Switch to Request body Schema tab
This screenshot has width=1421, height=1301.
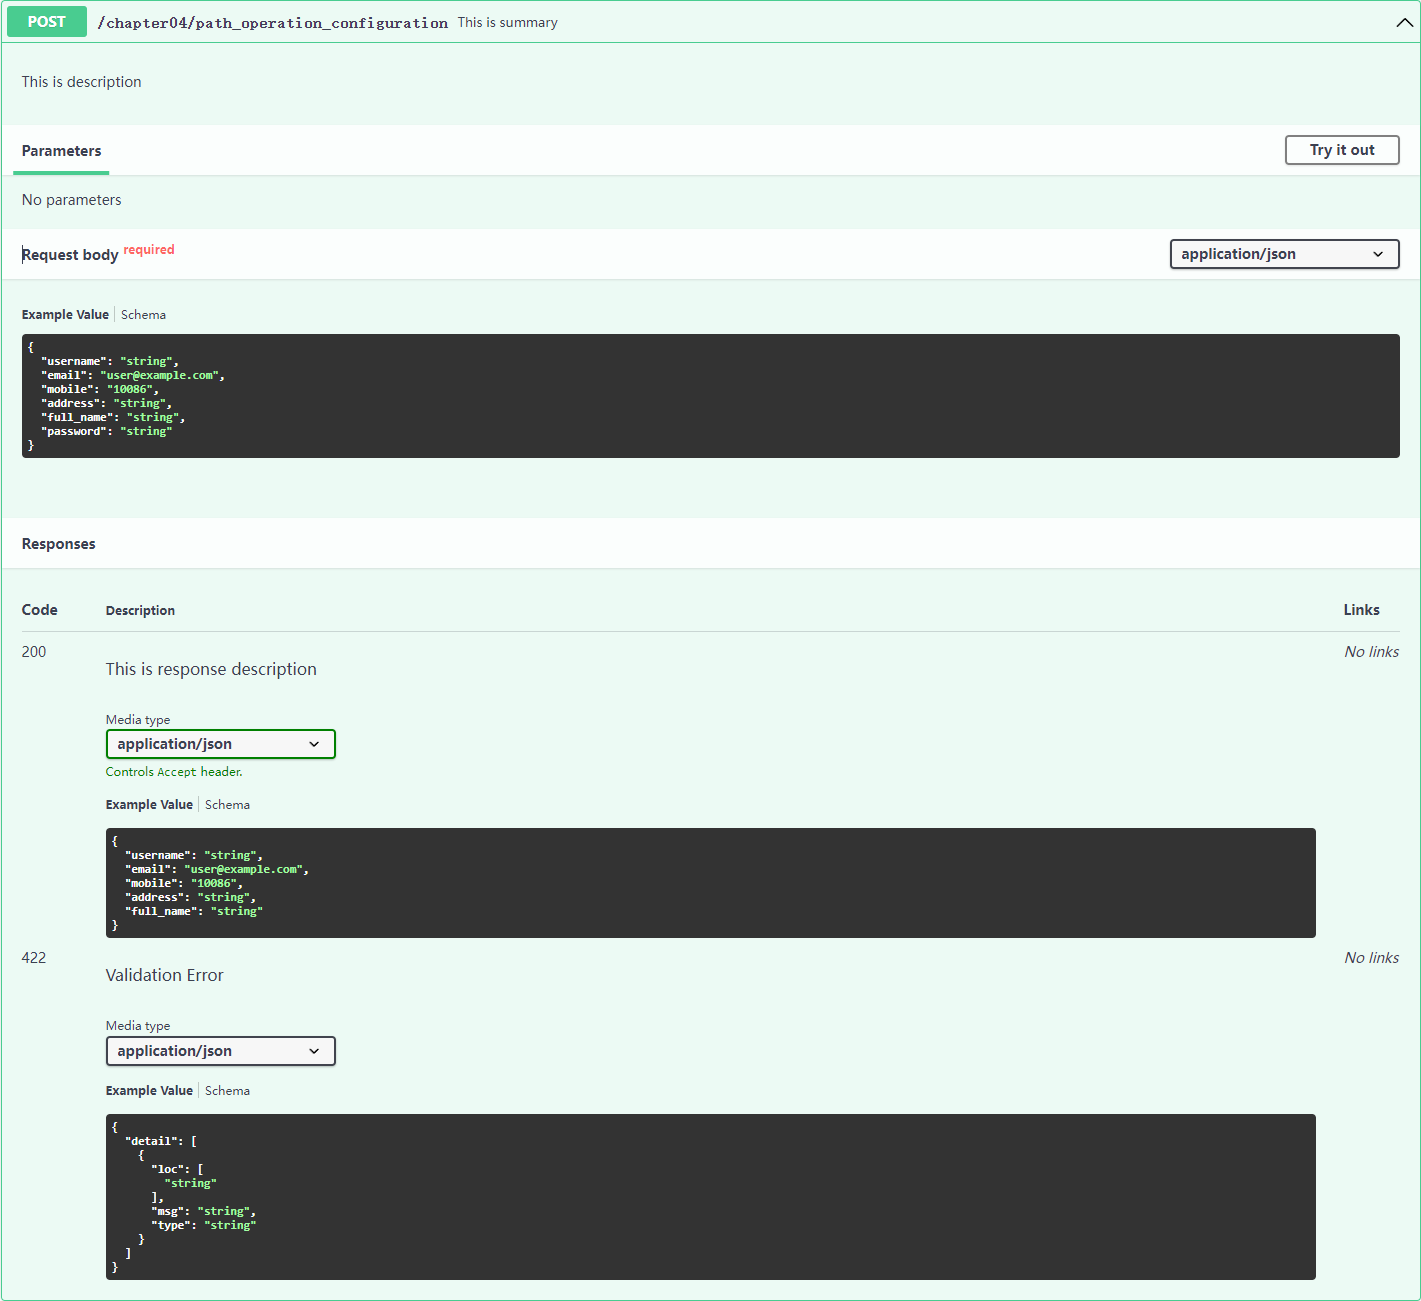(x=143, y=315)
